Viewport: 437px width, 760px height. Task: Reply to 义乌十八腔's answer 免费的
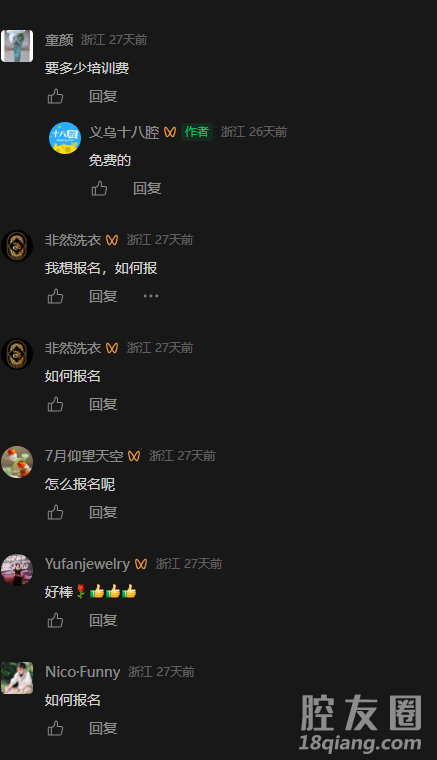click(x=147, y=189)
